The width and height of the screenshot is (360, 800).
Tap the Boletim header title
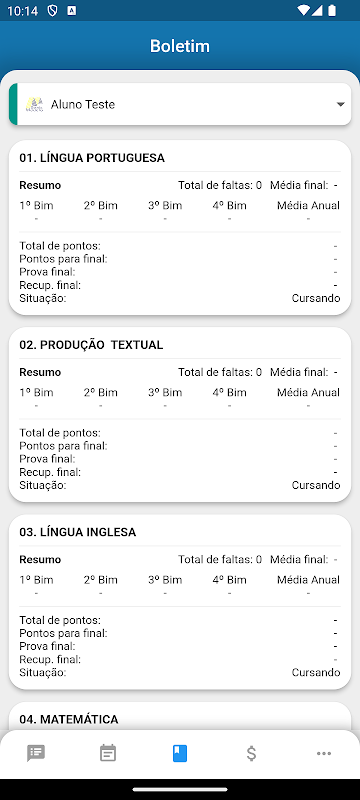point(180,46)
